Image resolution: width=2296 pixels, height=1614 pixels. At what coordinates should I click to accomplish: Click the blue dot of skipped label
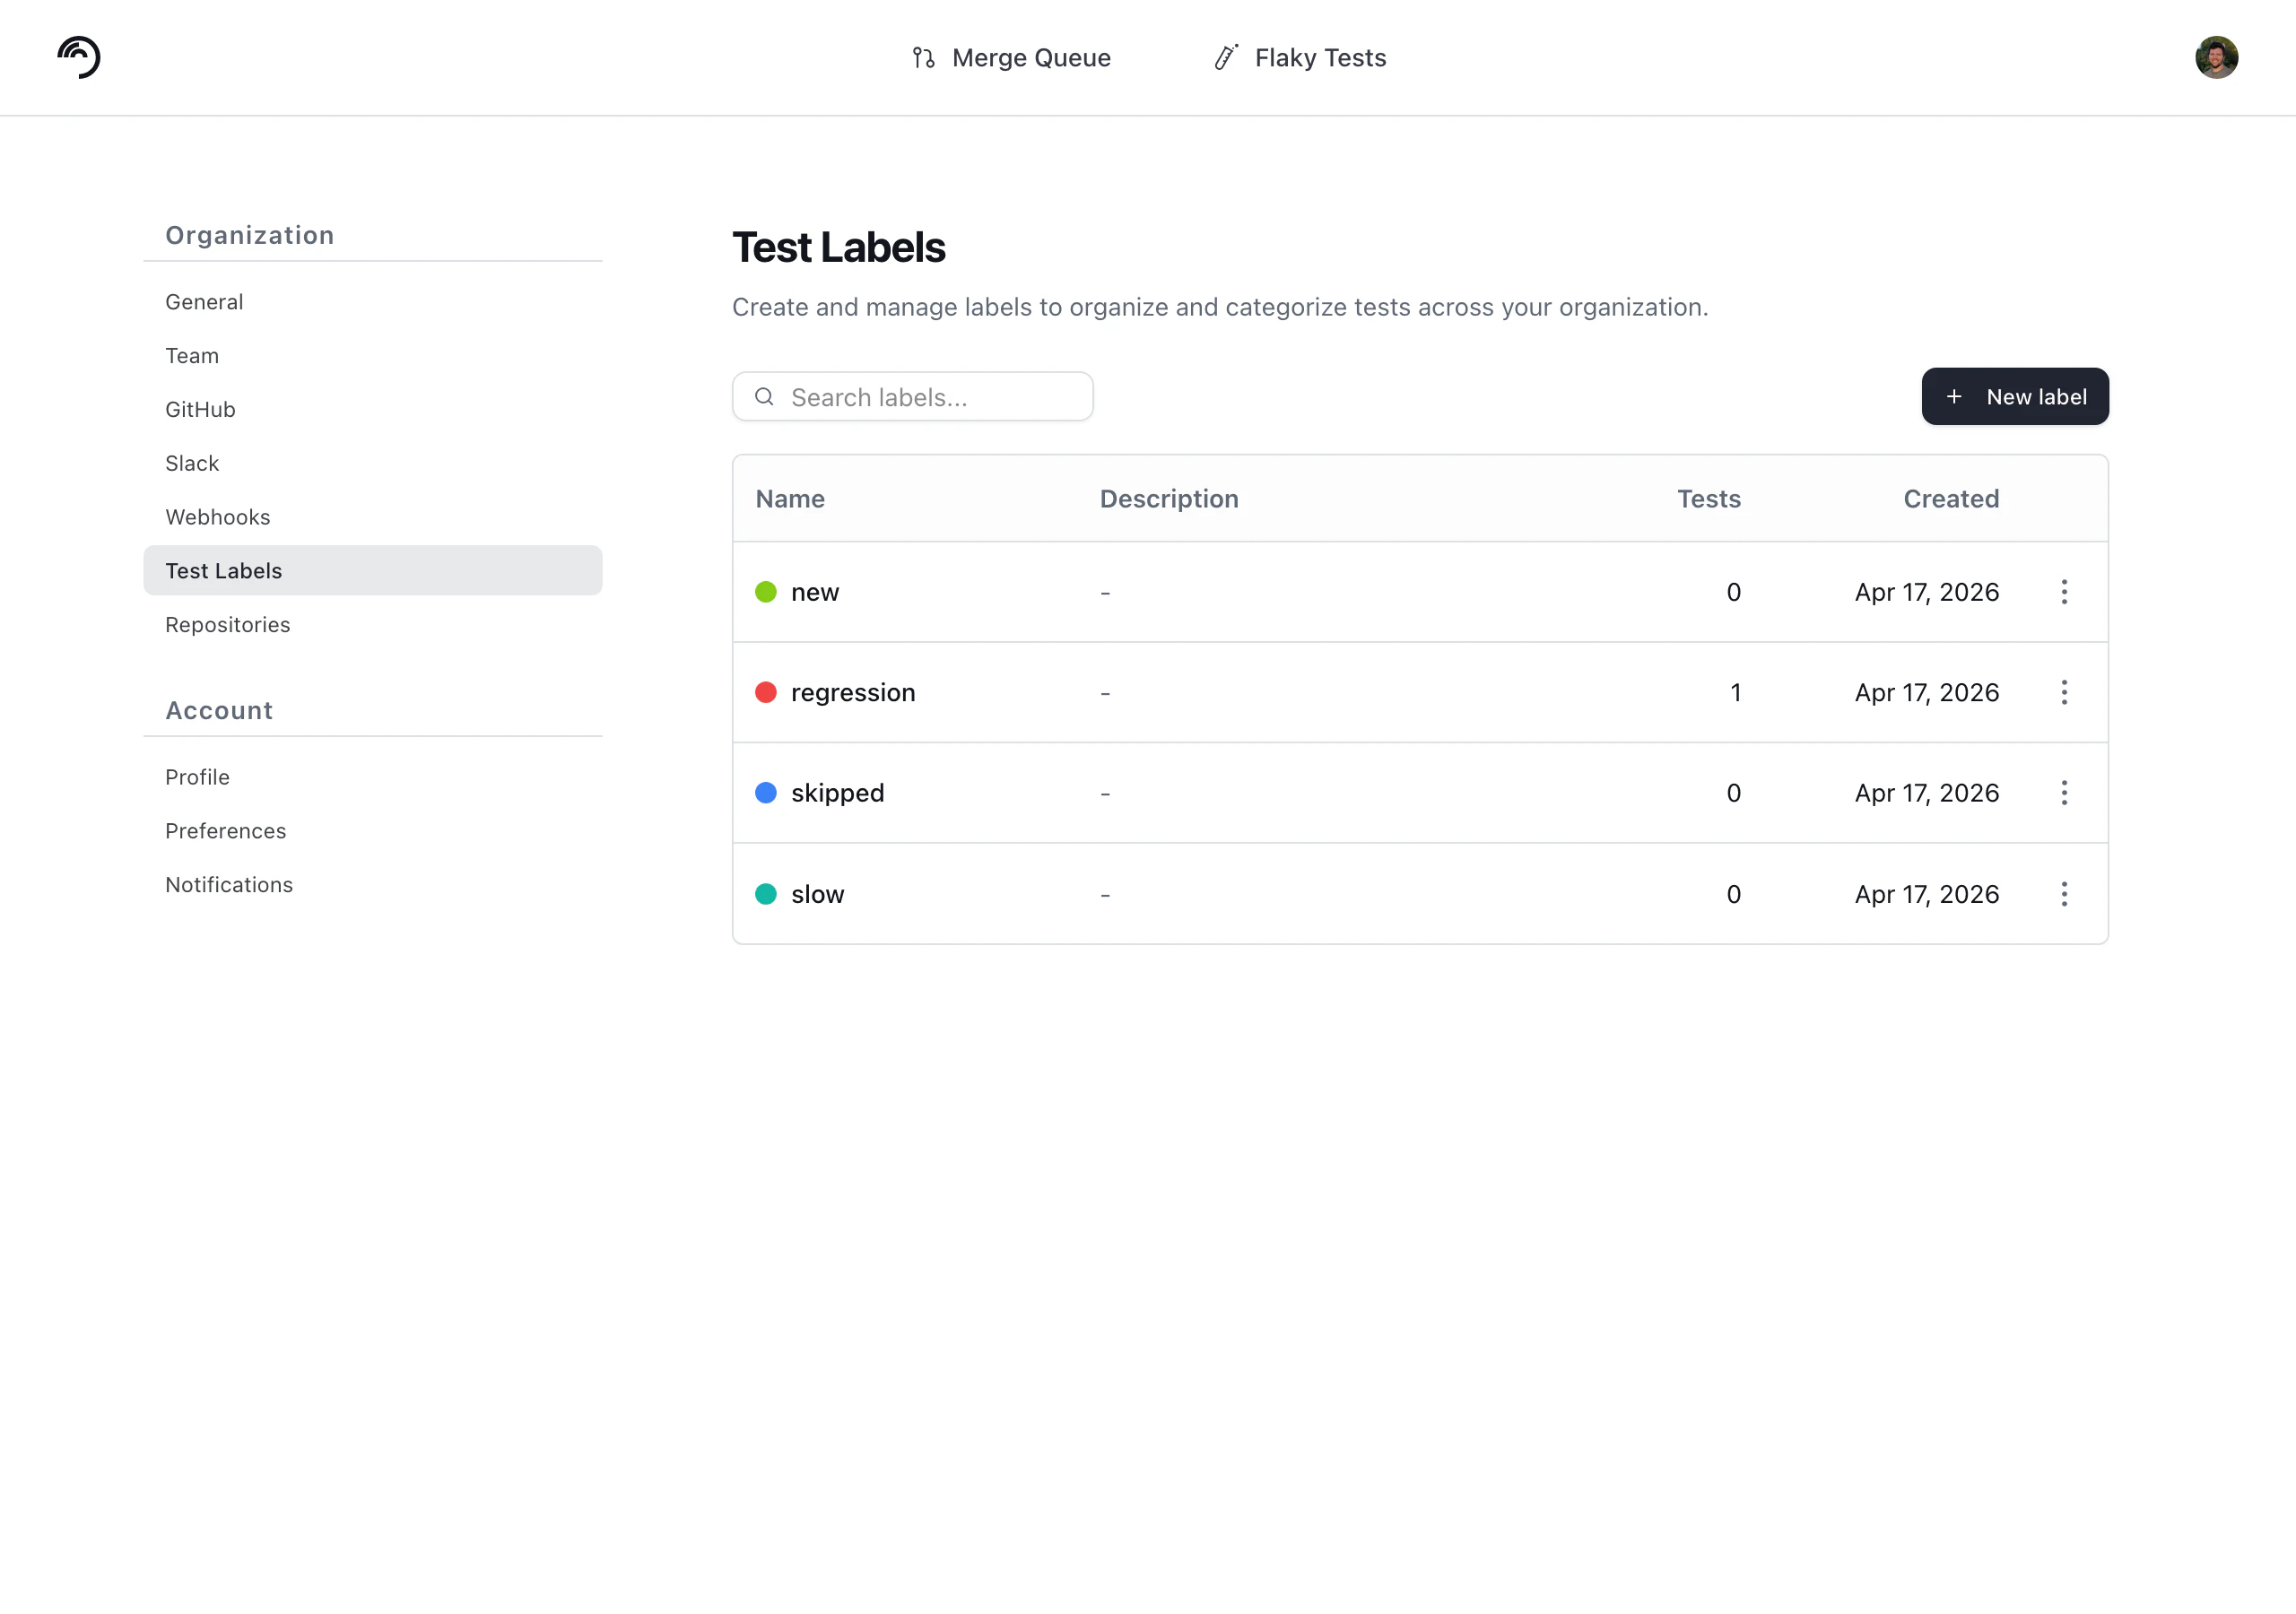pyautogui.click(x=766, y=793)
